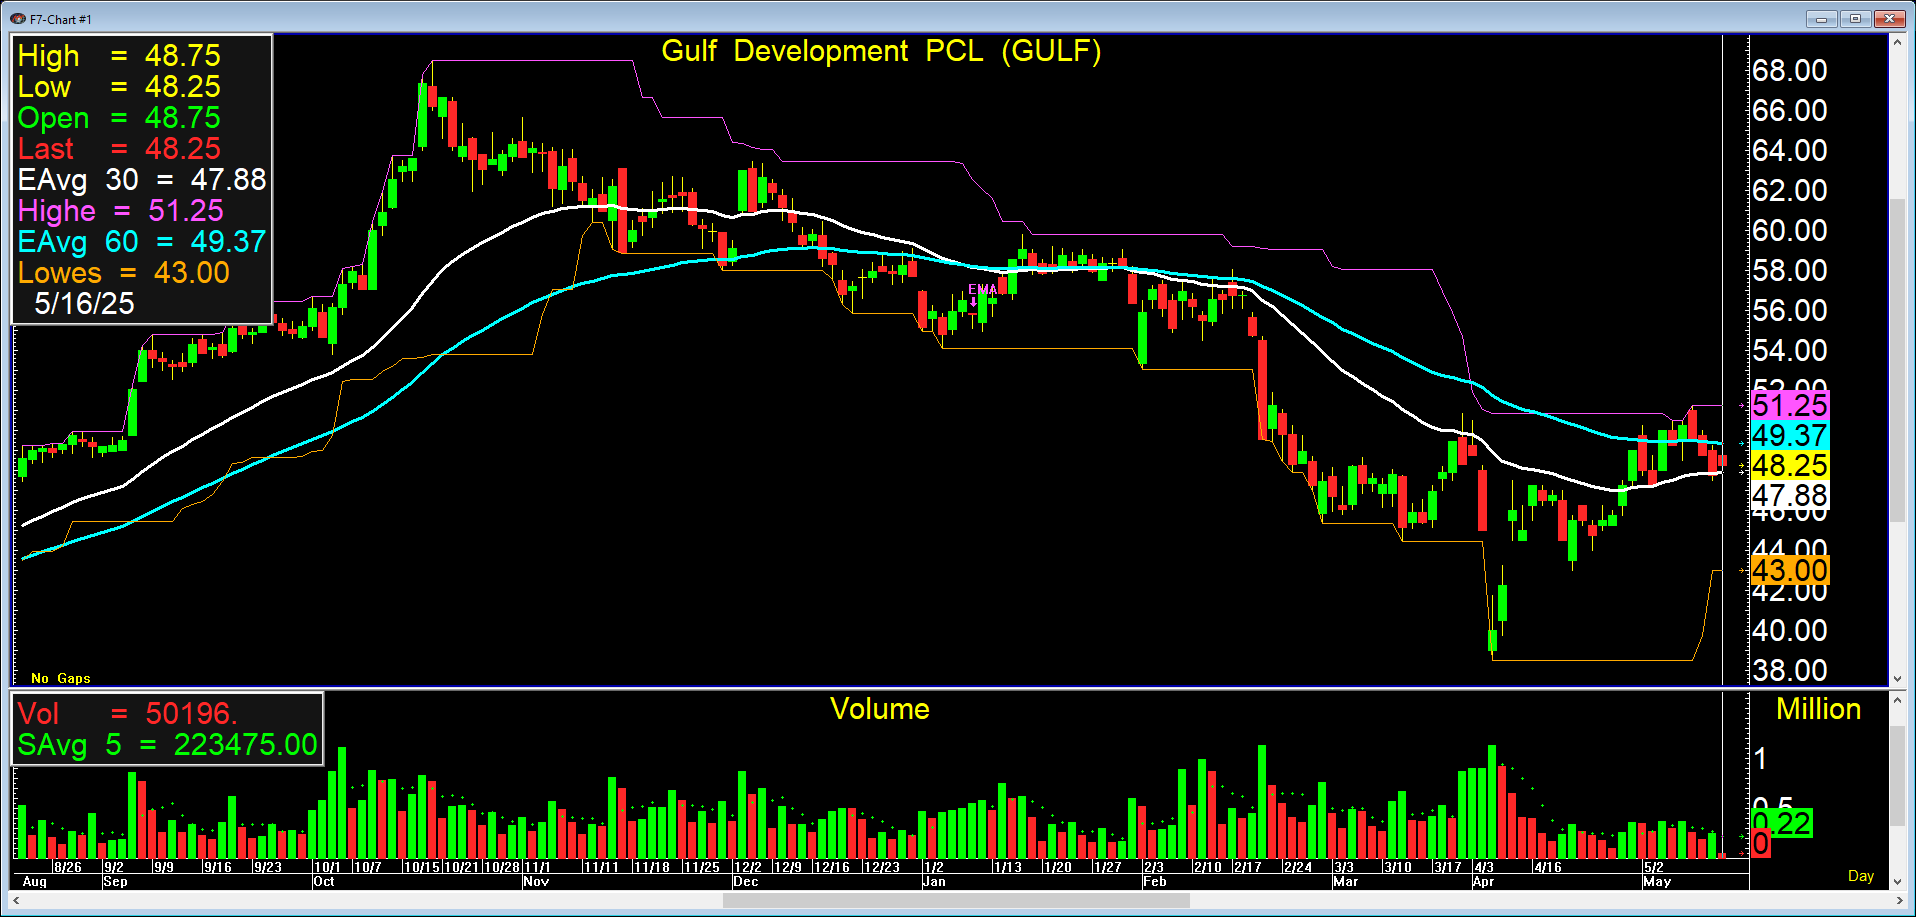Screen dimensions: 1916x917
Task: Close the F7-Chart #1 window
Action: [1890, 18]
